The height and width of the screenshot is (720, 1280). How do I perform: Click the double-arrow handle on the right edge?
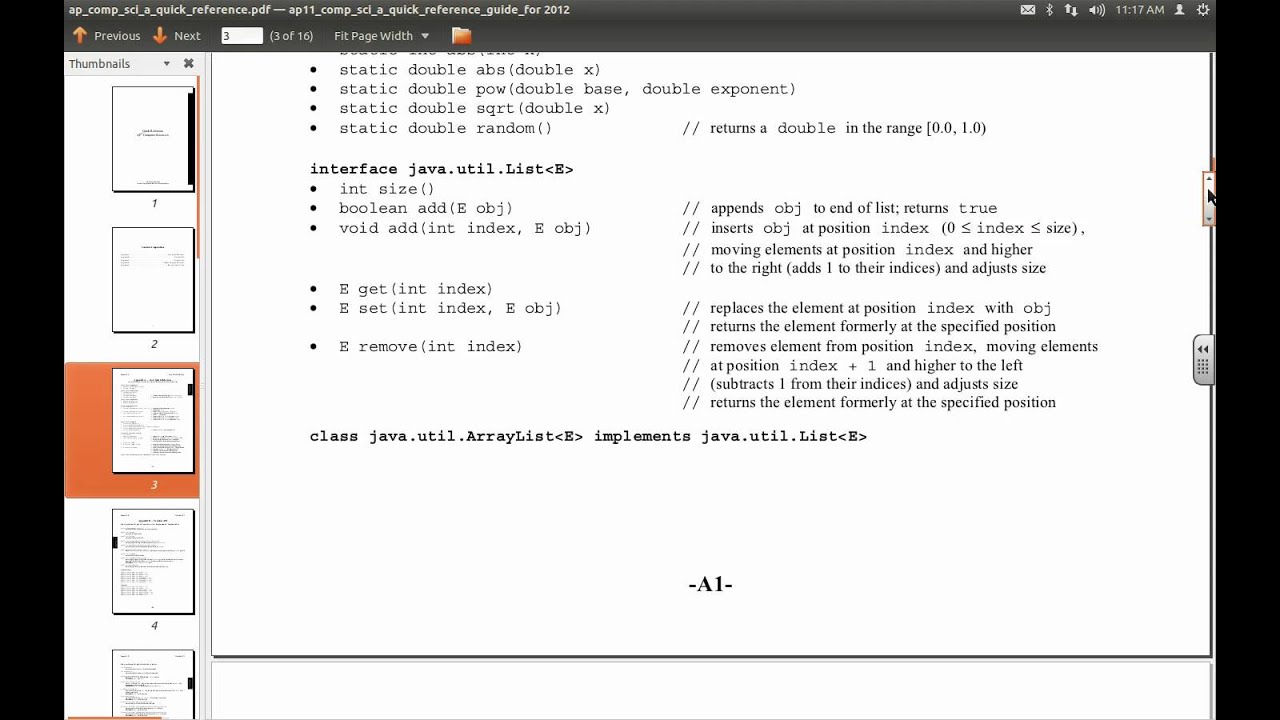(1203, 359)
